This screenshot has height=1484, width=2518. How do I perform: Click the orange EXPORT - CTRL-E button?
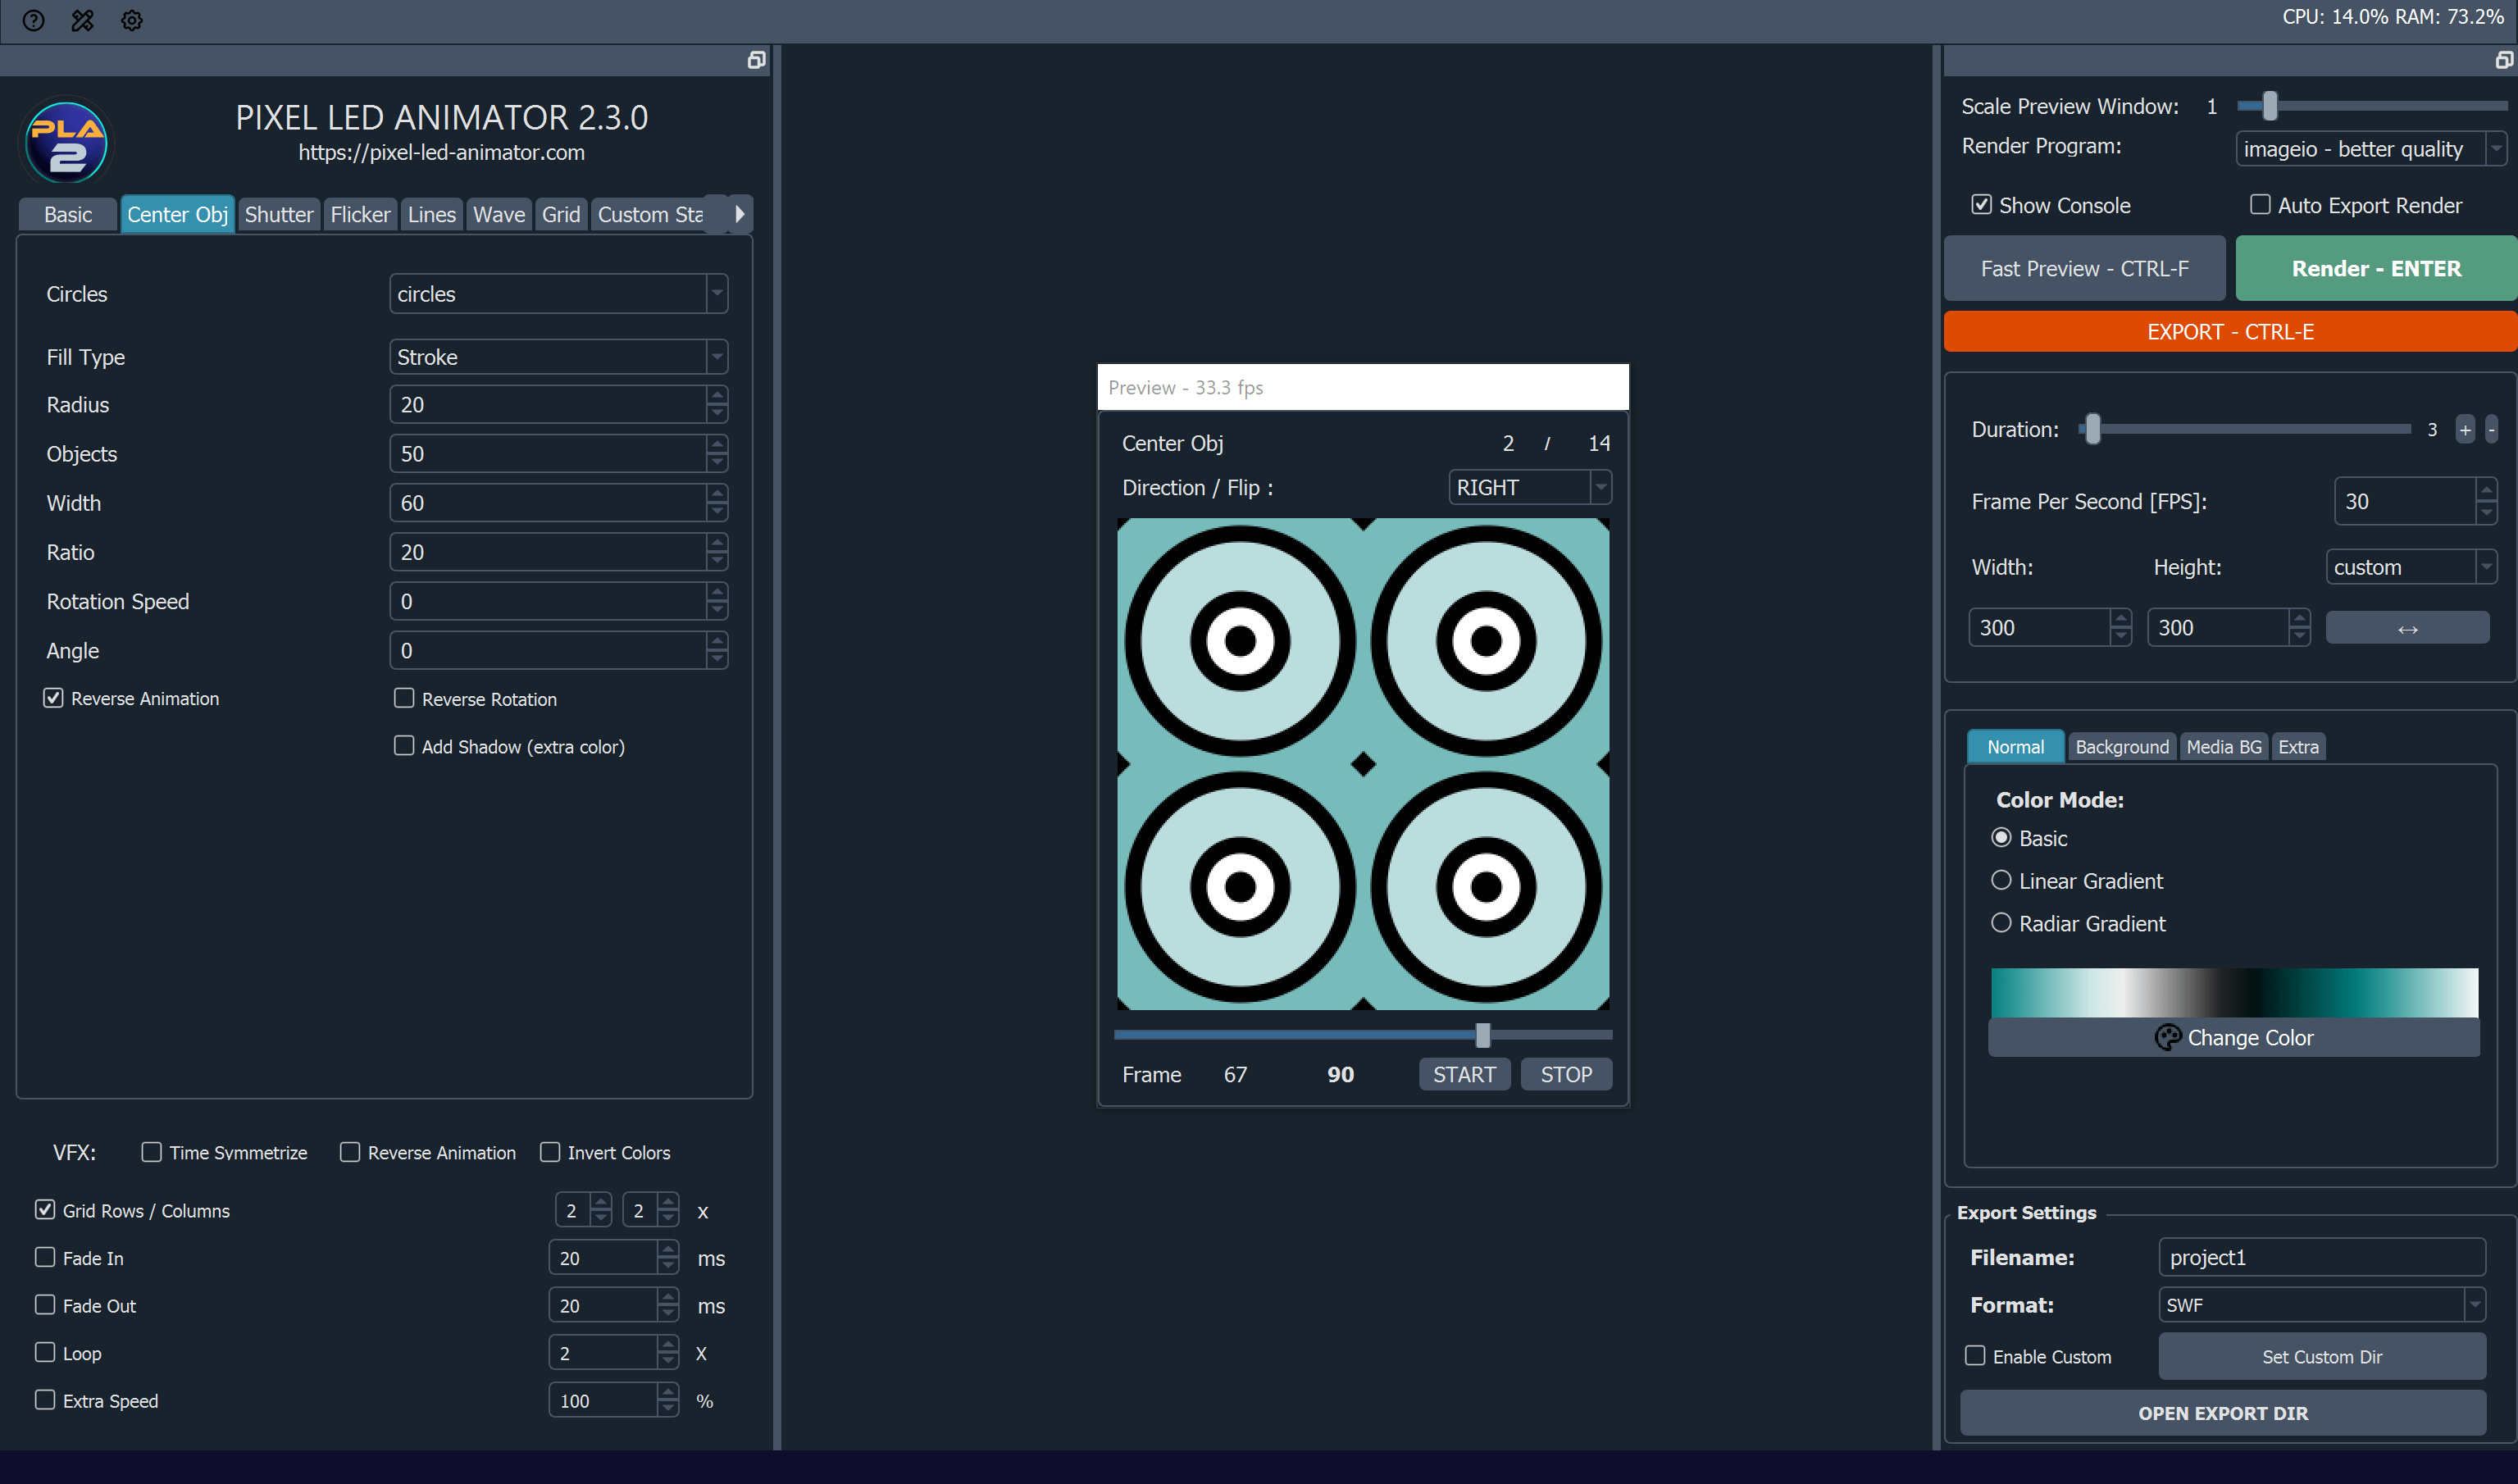(x=2229, y=332)
